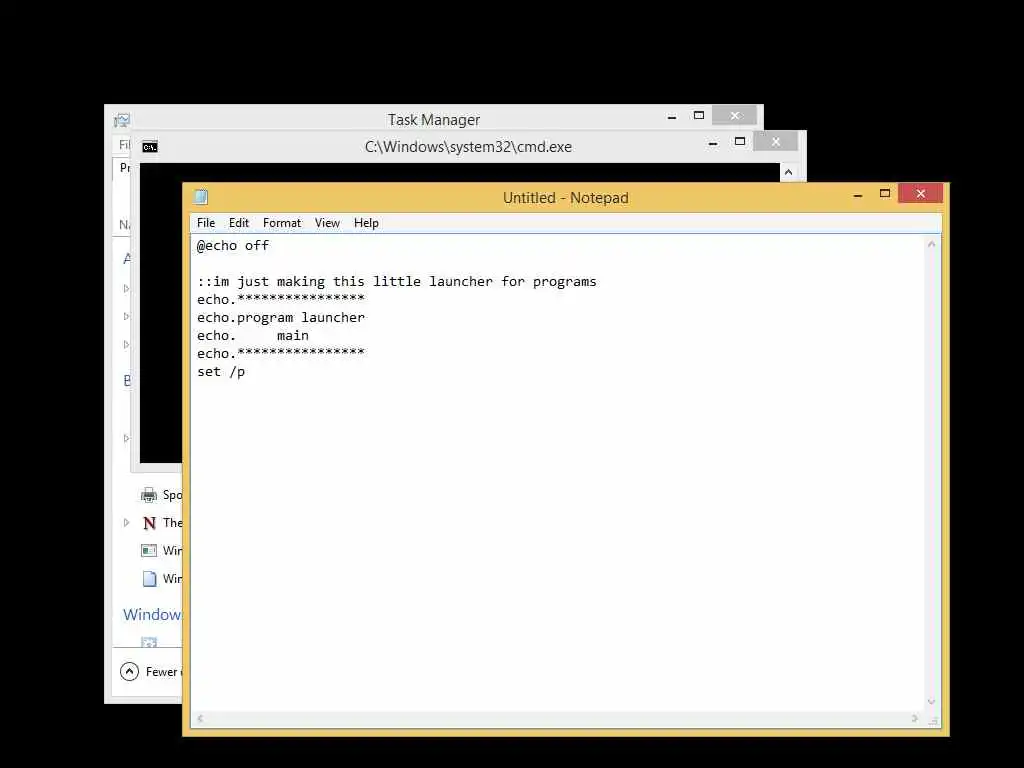Click the 'echo.program launcher' line
Image resolution: width=1024 pixels, height=768 pixels.
click(281, 317)
